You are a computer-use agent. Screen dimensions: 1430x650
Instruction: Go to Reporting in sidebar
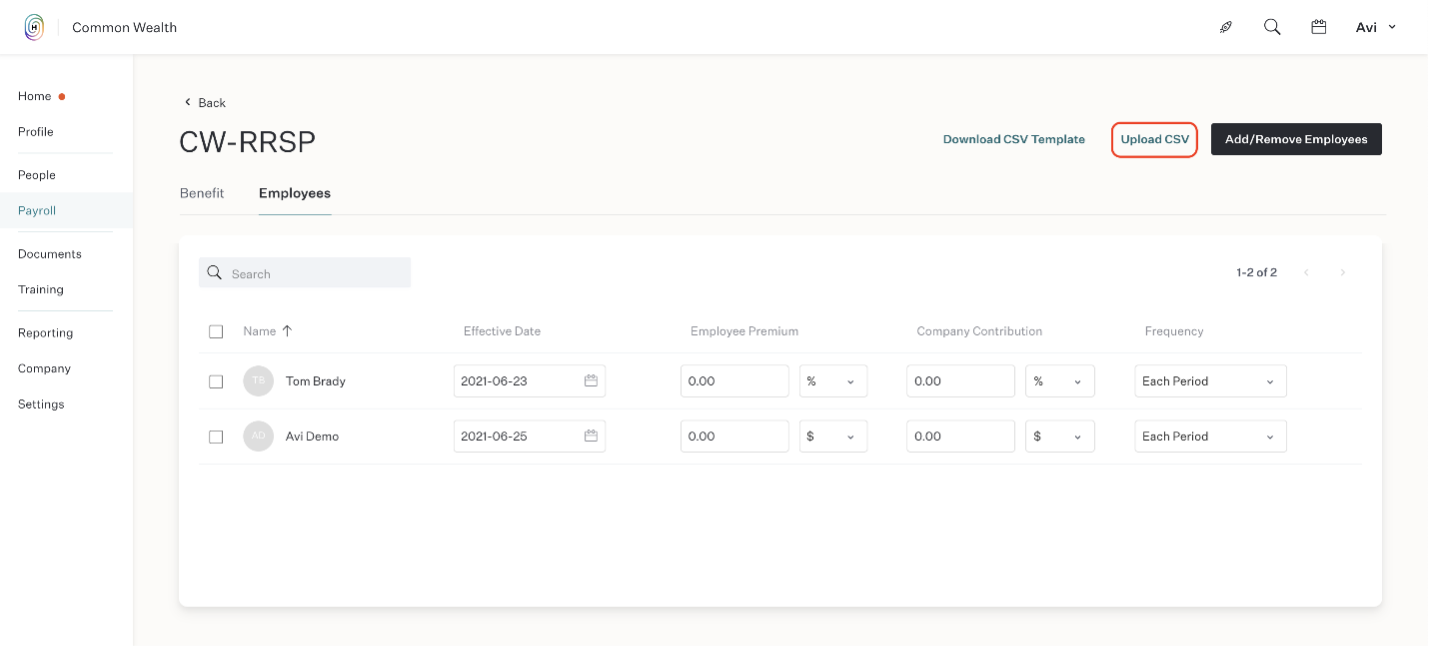(45, 333)
